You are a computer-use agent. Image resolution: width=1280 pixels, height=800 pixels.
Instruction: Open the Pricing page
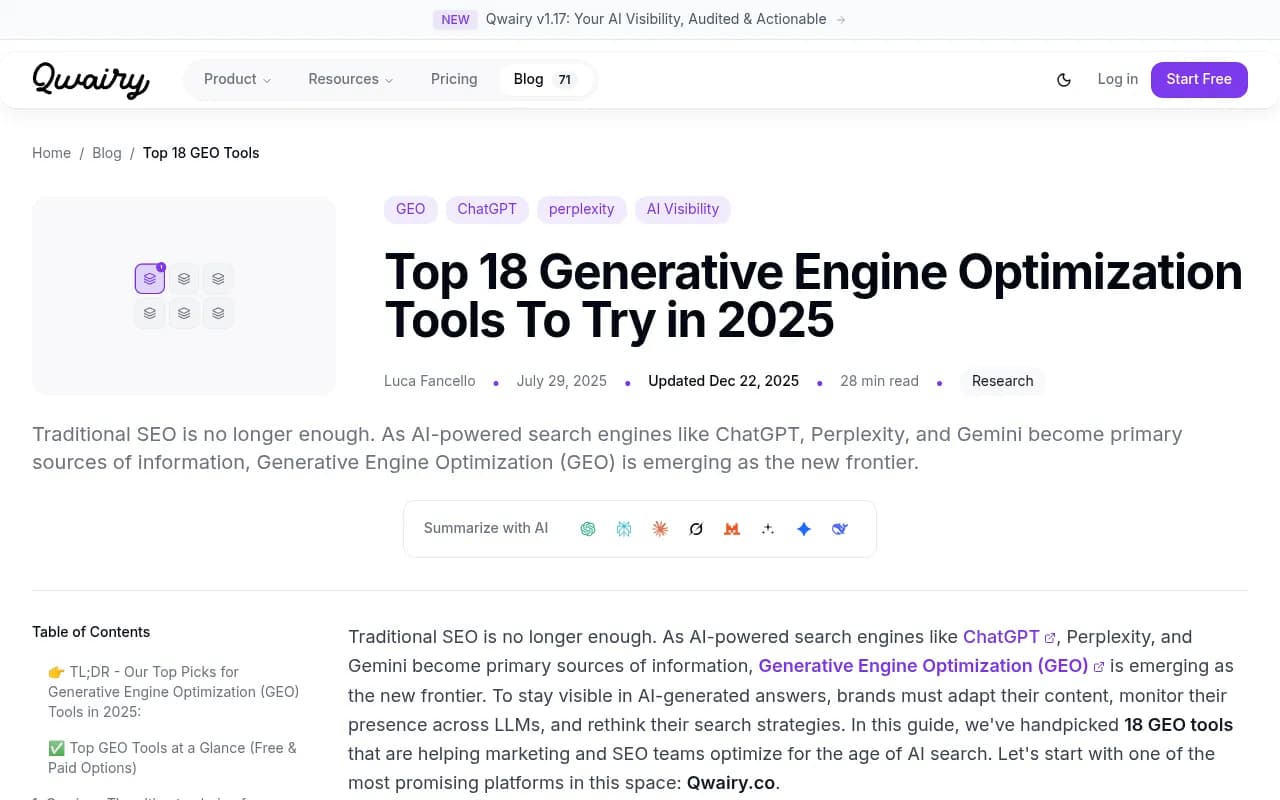[x=454, y=79]
